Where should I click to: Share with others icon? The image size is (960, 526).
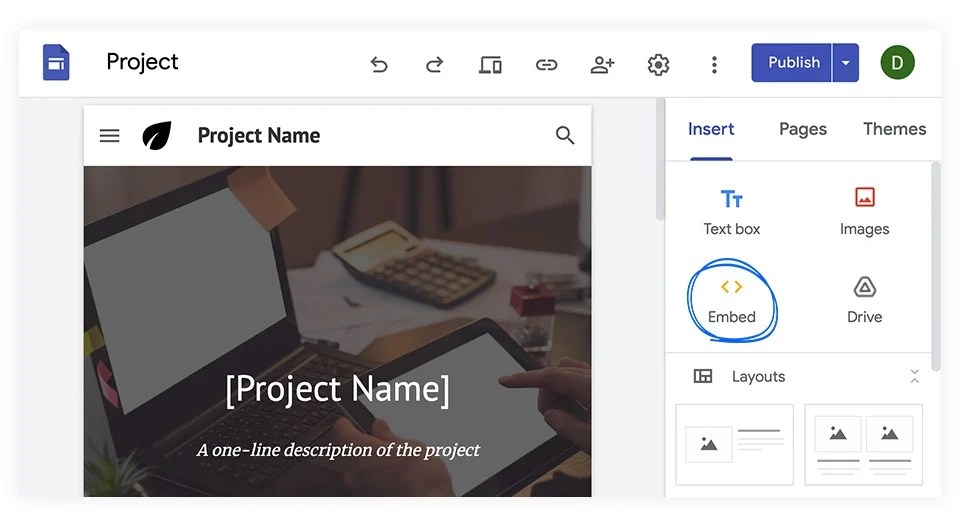pos(602,64)
